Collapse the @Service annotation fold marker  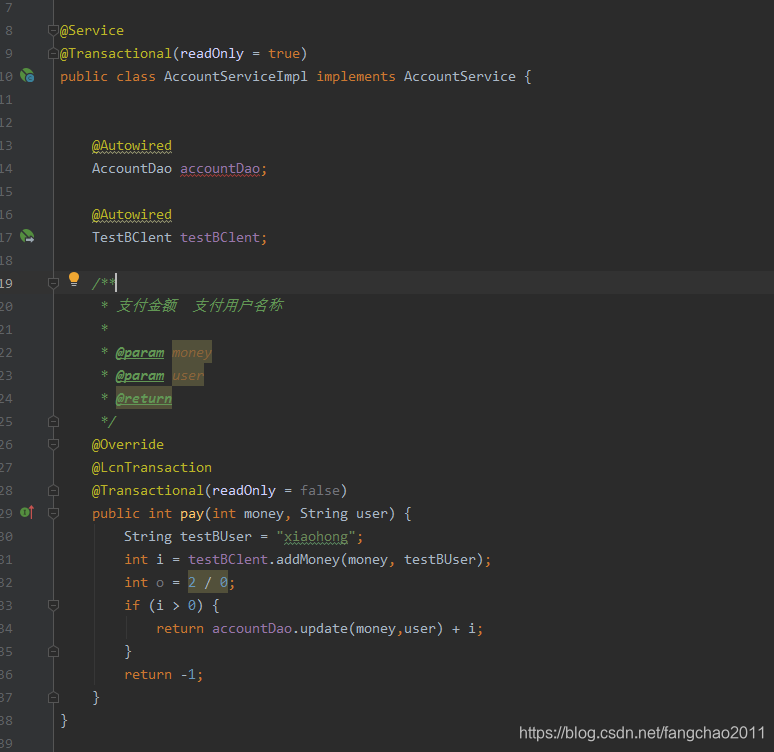tap(53, 31)
